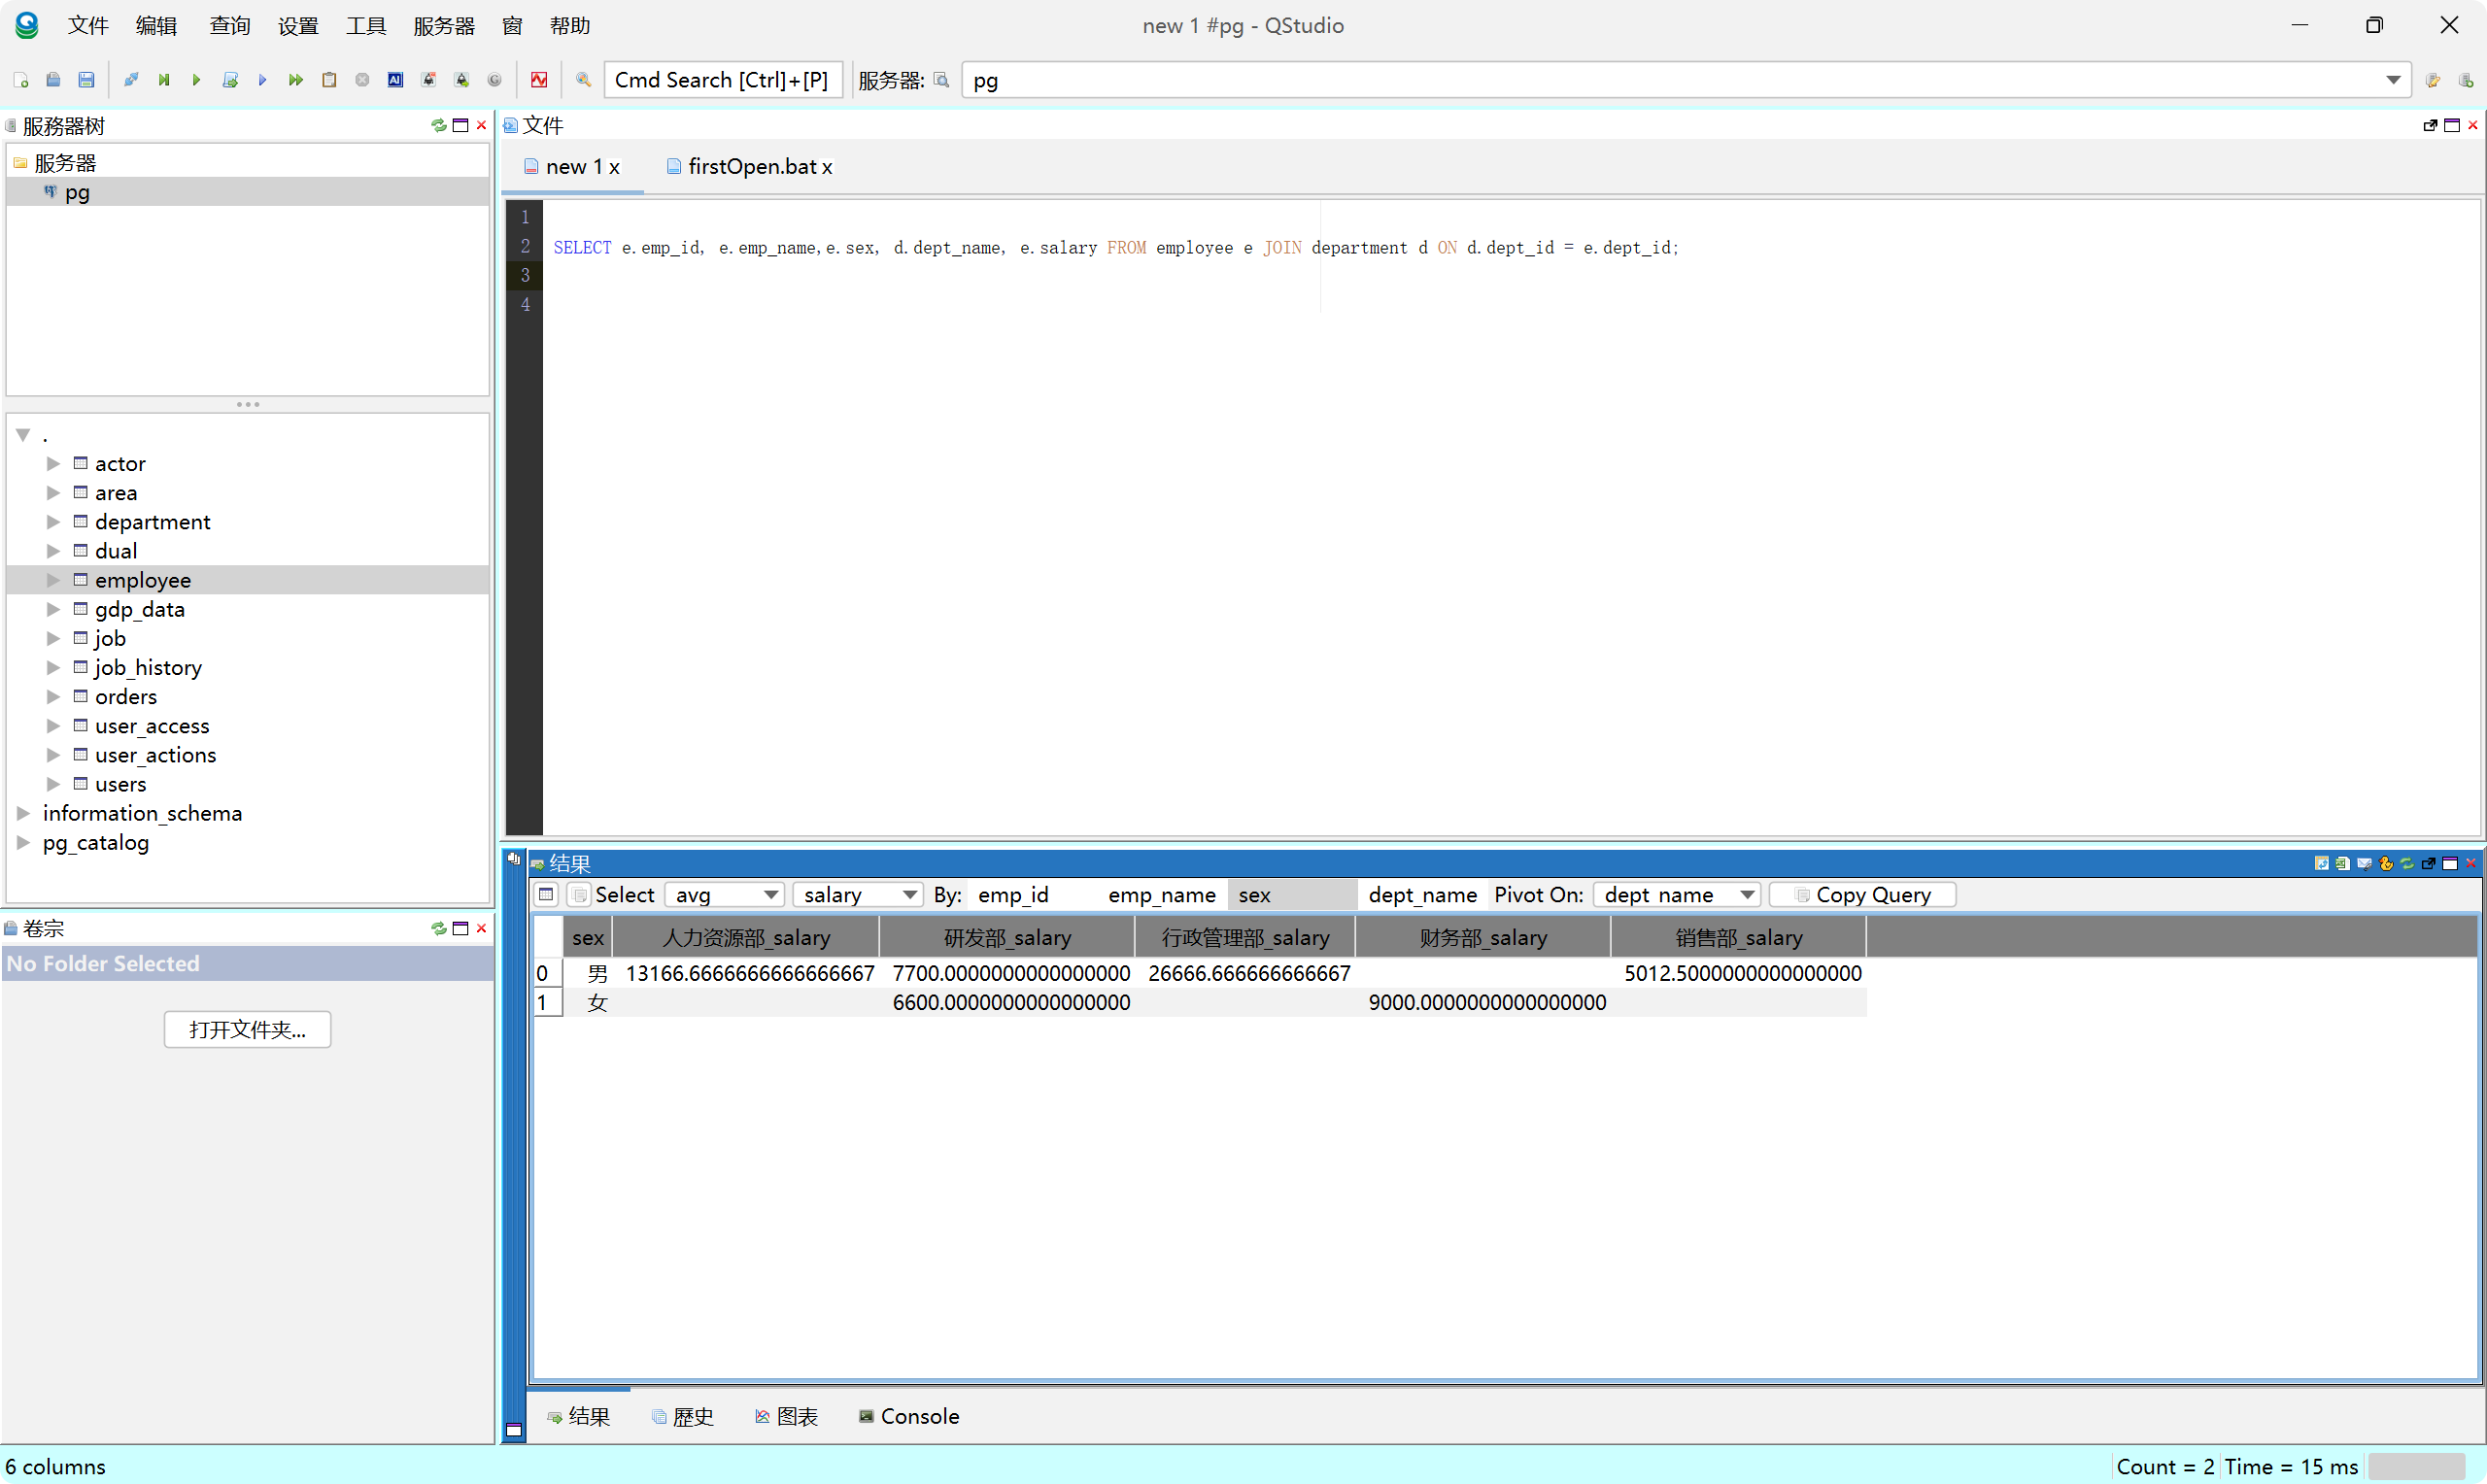The image size is (2487, 1484).
Task: Open a new file from the toolbar
Action: click(20, 79)
